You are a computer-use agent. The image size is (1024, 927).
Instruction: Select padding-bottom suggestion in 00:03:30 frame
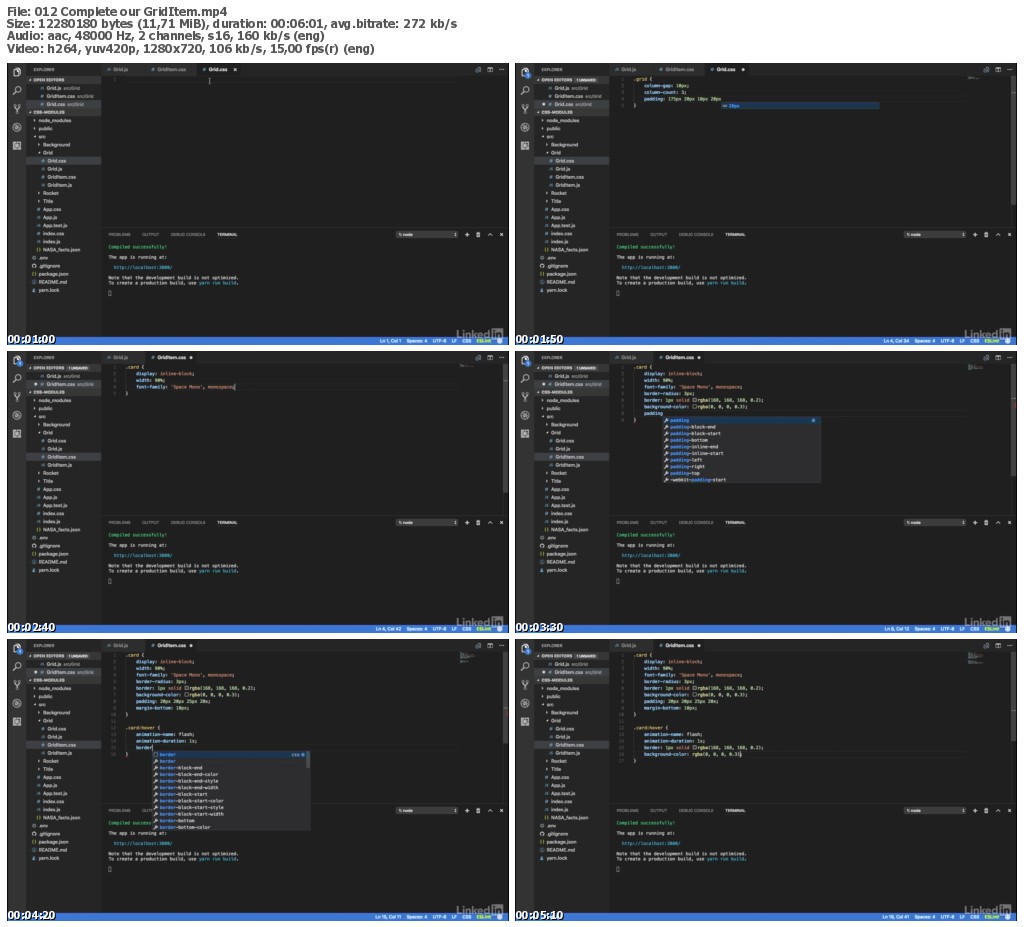tap(741, 440)
